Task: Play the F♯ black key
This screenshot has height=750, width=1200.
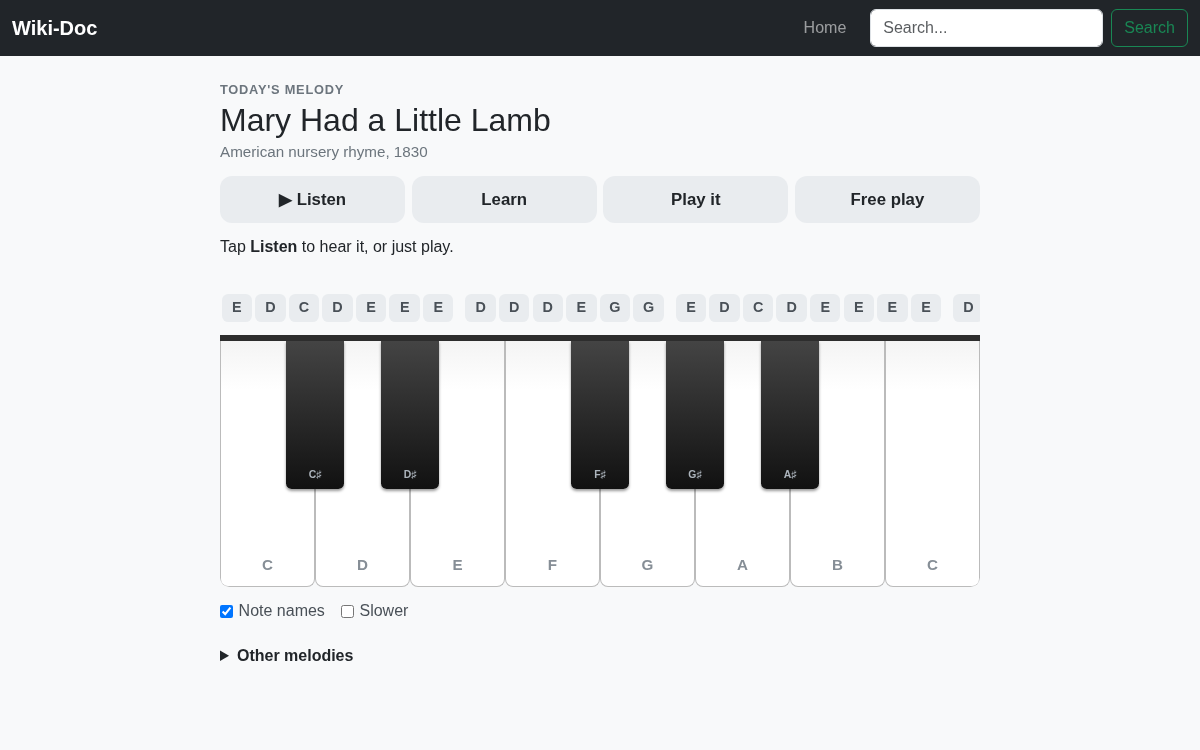Action: tap(600, 414)
